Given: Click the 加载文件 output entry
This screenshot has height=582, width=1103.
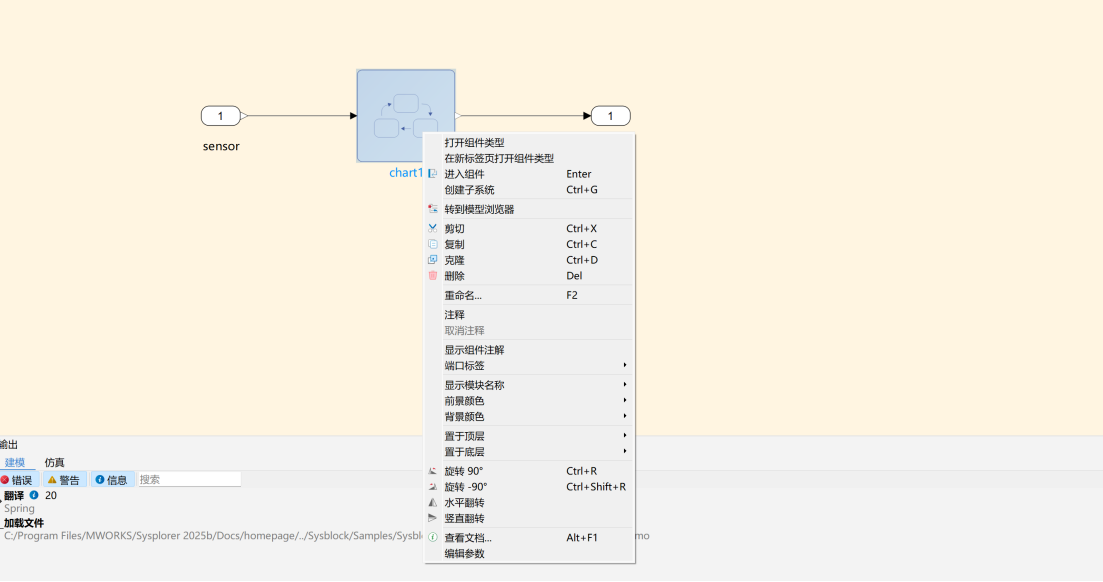Looking at the screenshot, I should click(24, 523).
